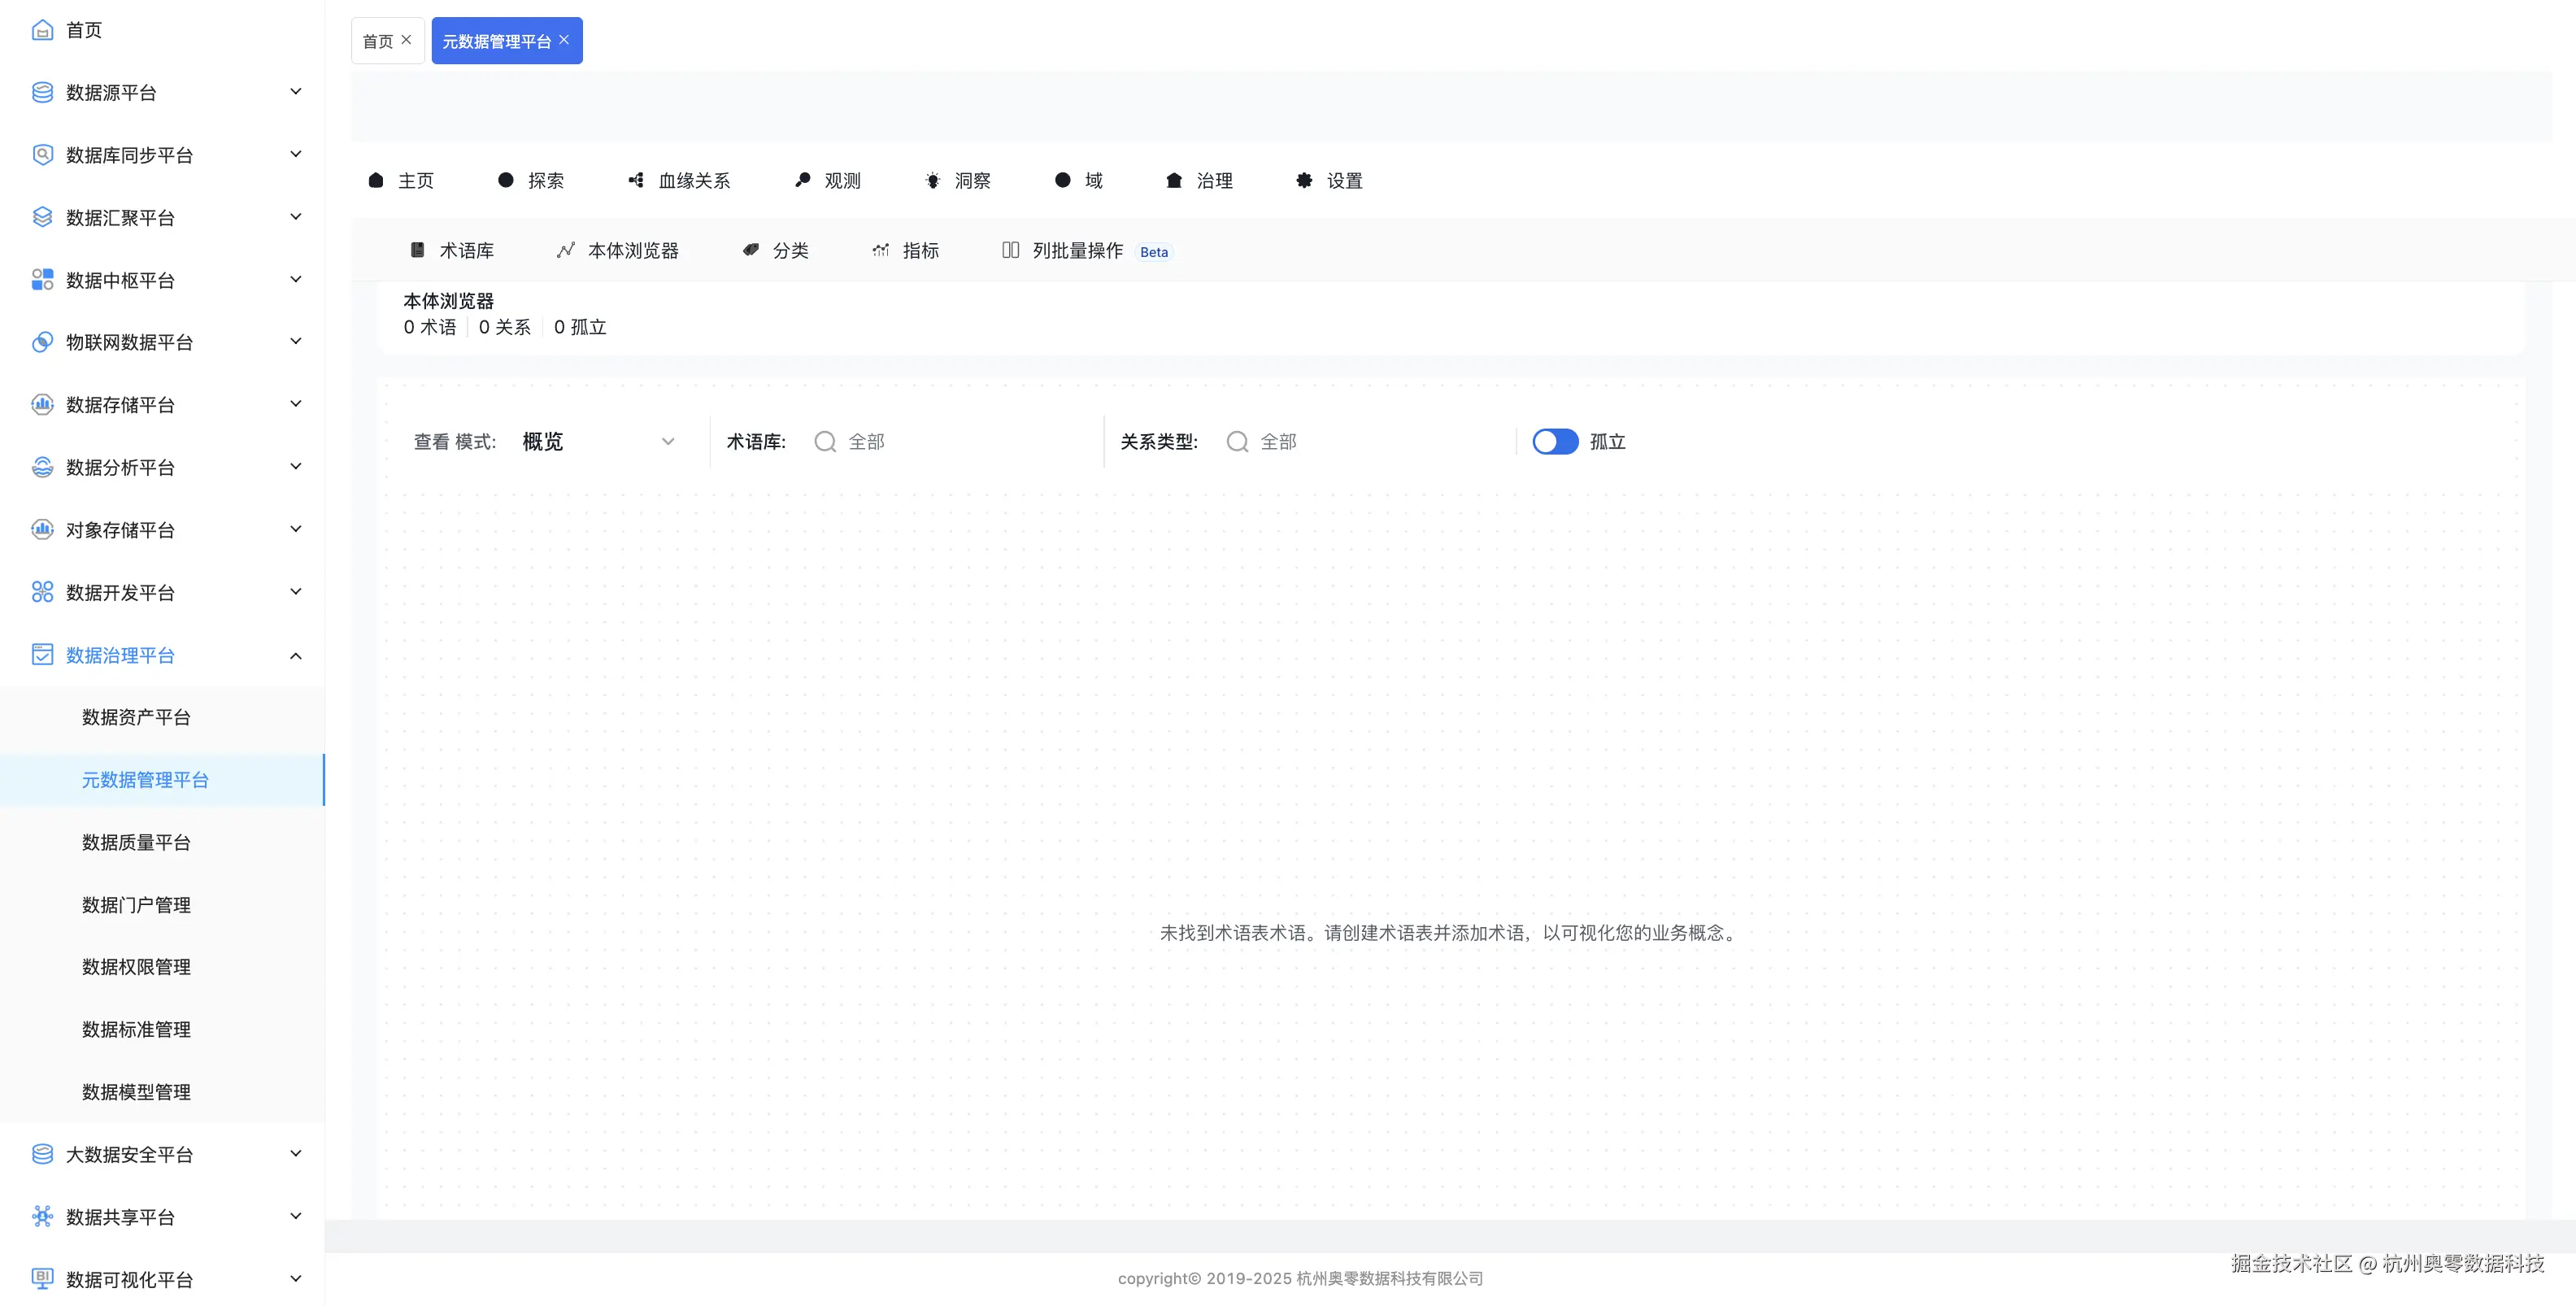Click the glossary (术语库) book icon
This screenshot has width=2576, height=1306.
(x=418, y=250)
